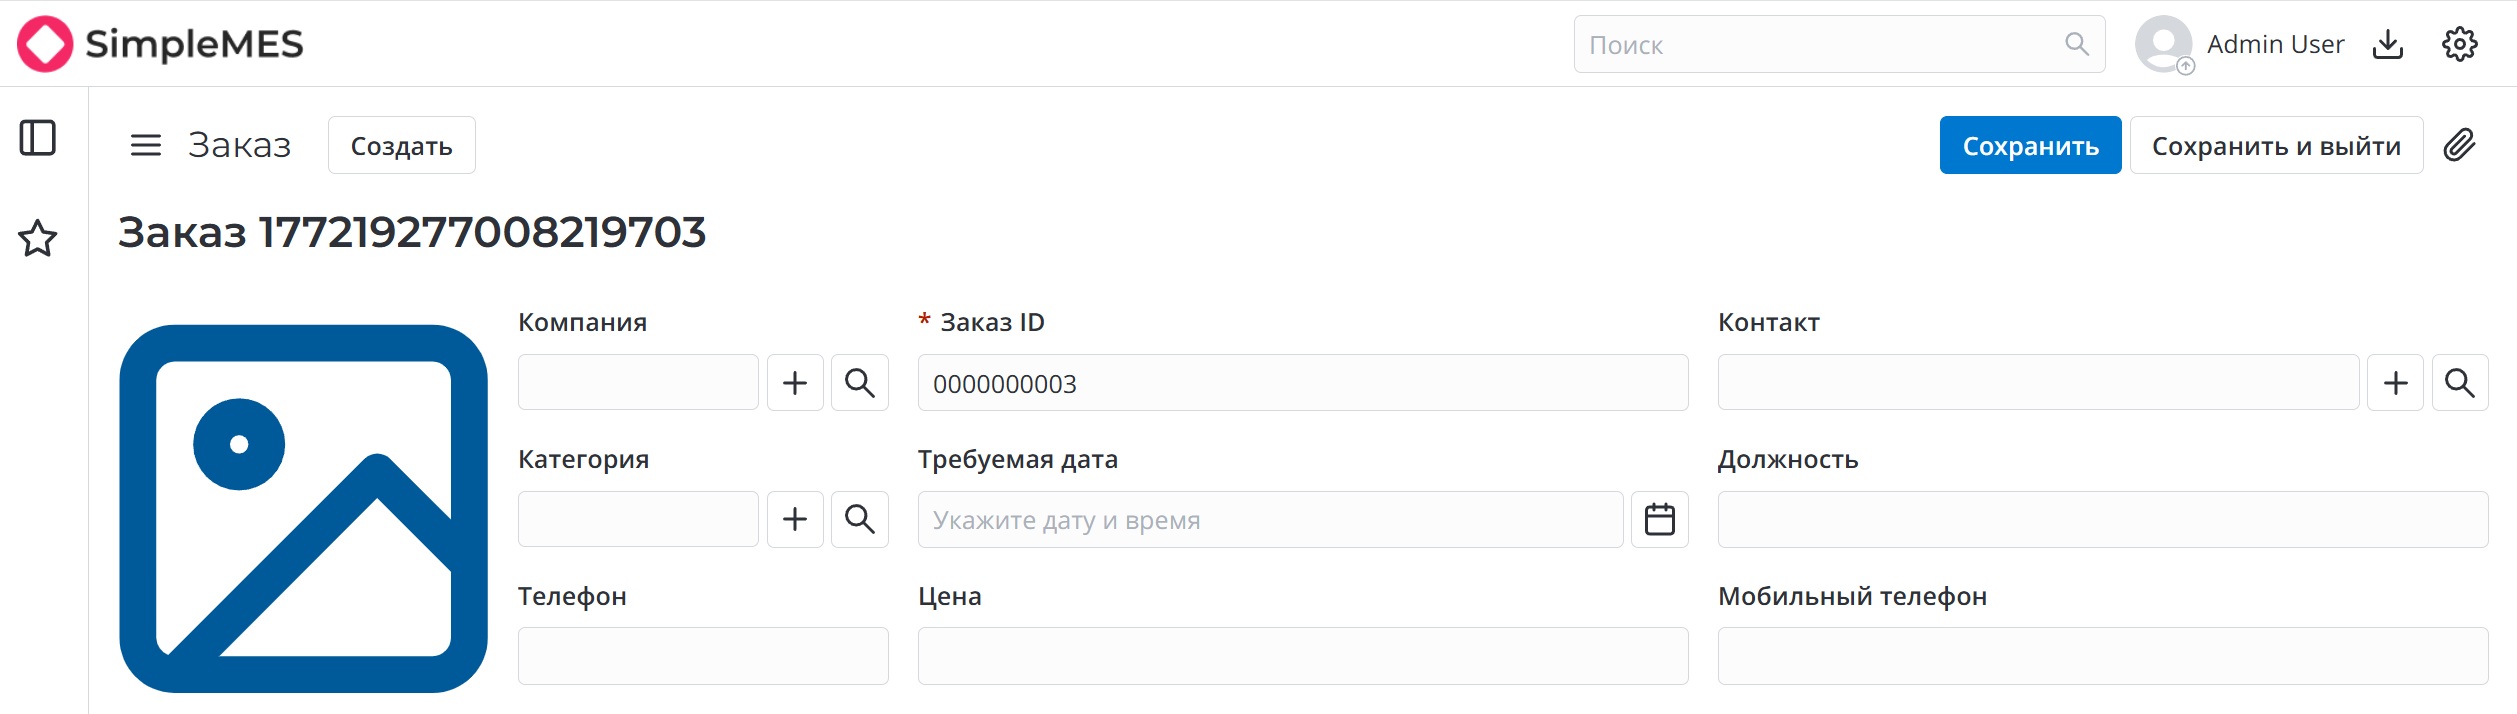2517x714 pixels.
Task: Search Контакт using magnifier icon
Action: click(2461, 382)
